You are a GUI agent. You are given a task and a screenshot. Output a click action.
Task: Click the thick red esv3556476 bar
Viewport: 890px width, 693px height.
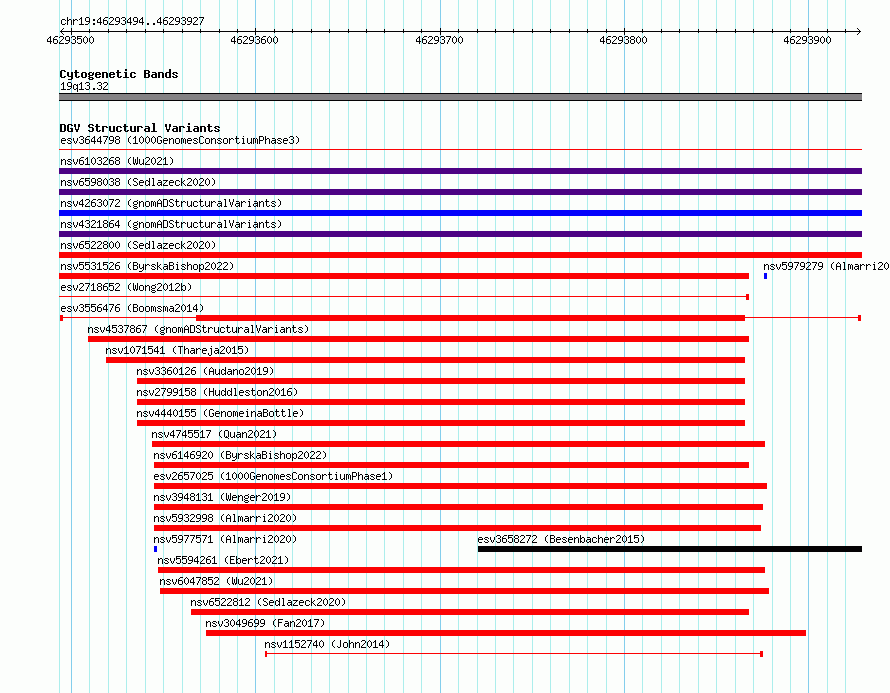471,318
